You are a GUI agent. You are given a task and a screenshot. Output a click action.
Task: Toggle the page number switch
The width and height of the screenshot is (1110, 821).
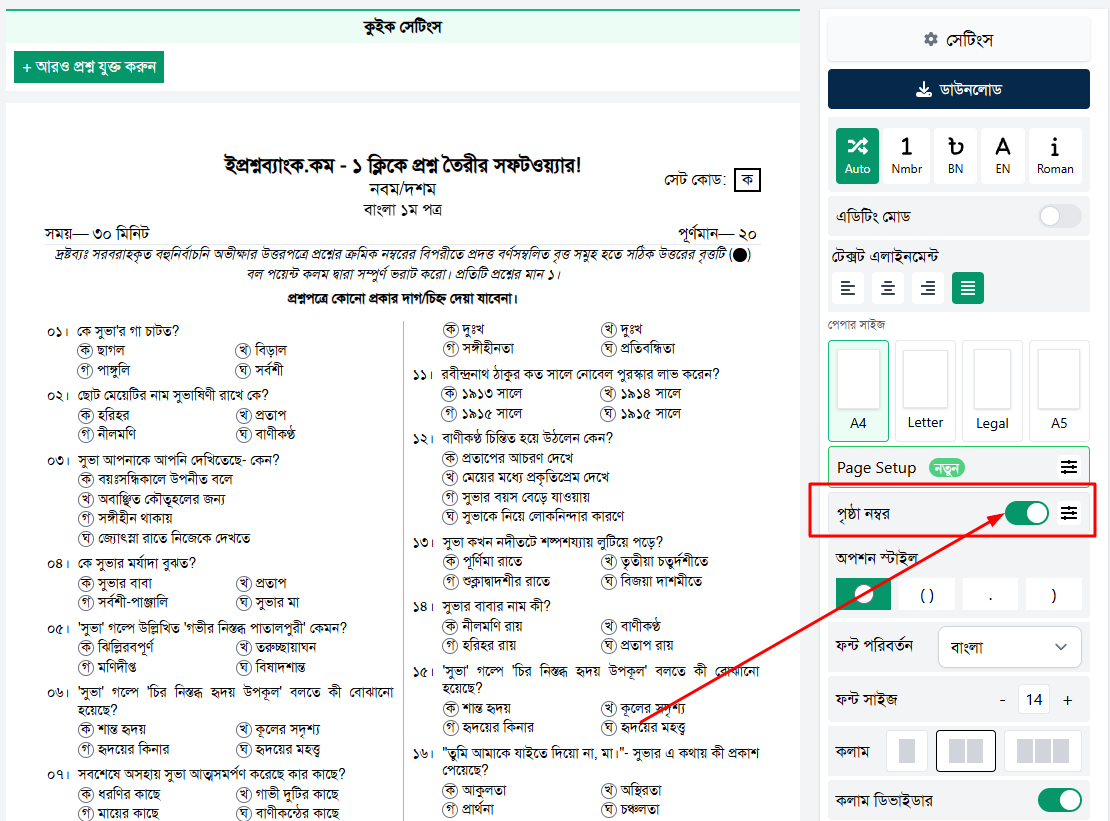click(x=1026, y=513)
